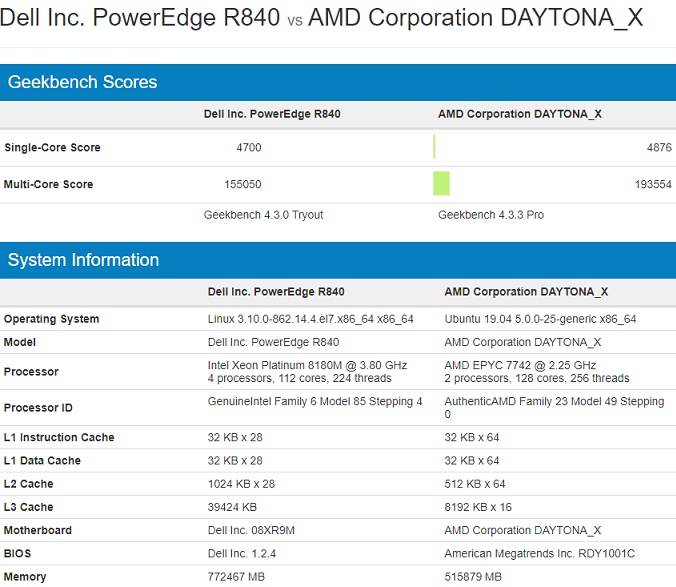676x587 pixels.
Task: Select the BIOS row label
Action: pos(17,554)
